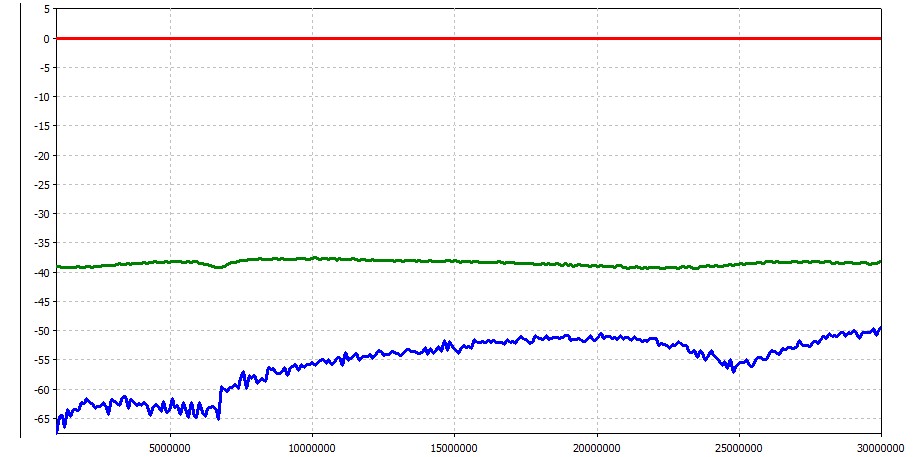Screen dimensions: 918x457
Task: Click the x-axis label 15000000
Action: (454, 445)
